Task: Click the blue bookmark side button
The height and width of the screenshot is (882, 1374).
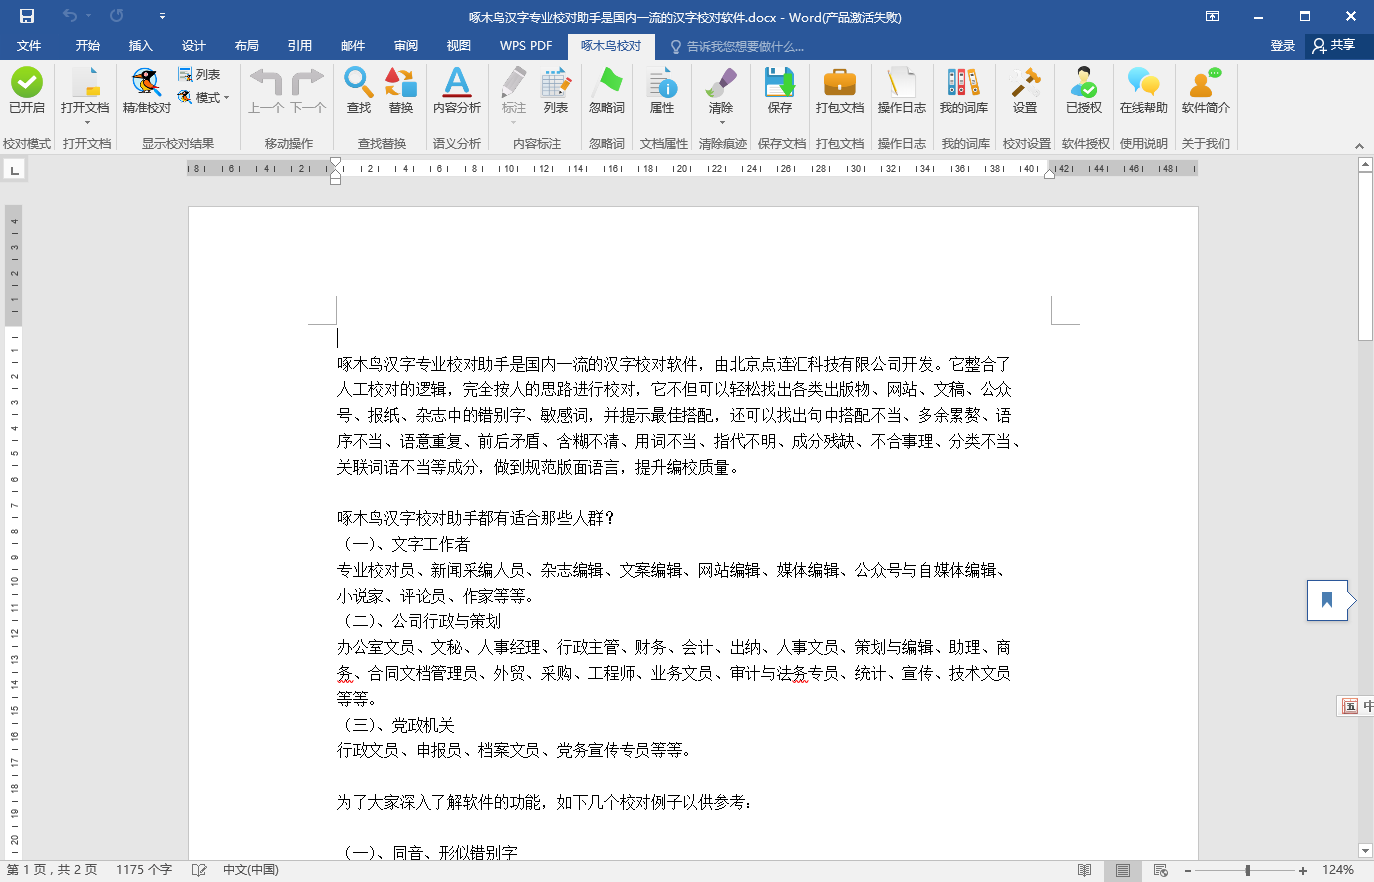Action: [1327, 600]
